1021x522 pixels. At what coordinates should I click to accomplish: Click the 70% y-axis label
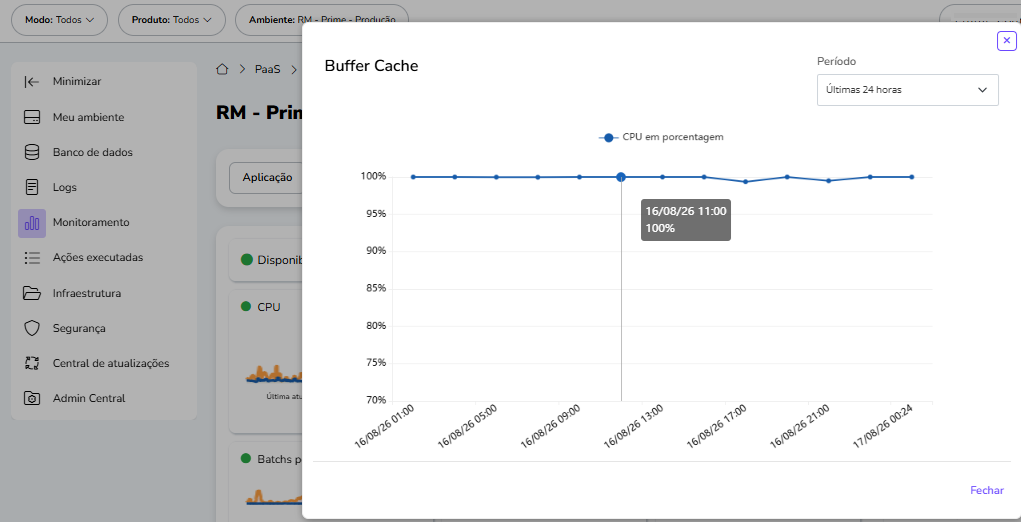376,400
